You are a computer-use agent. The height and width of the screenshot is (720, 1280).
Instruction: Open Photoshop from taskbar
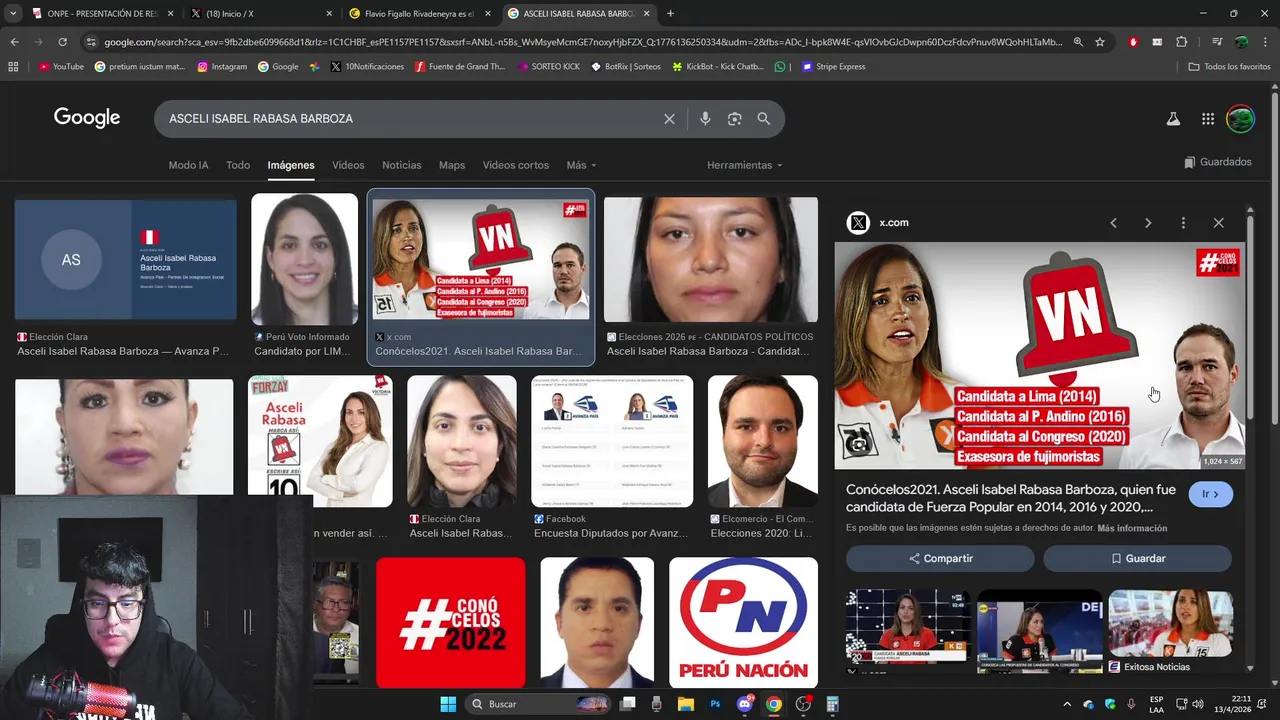click(x=715, y=704)
